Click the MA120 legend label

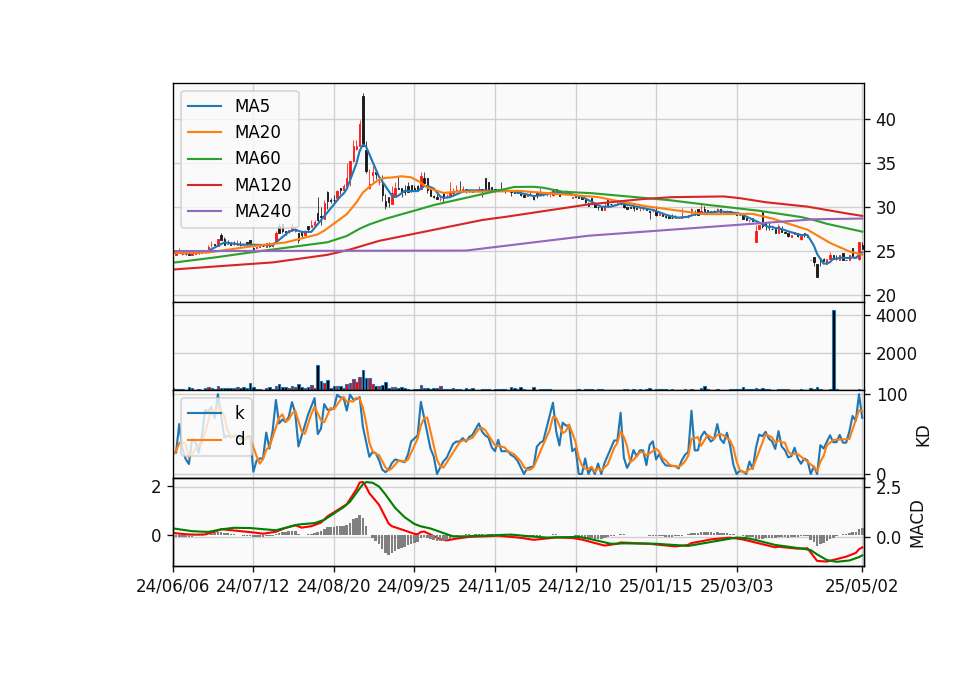tap(263, 185)
